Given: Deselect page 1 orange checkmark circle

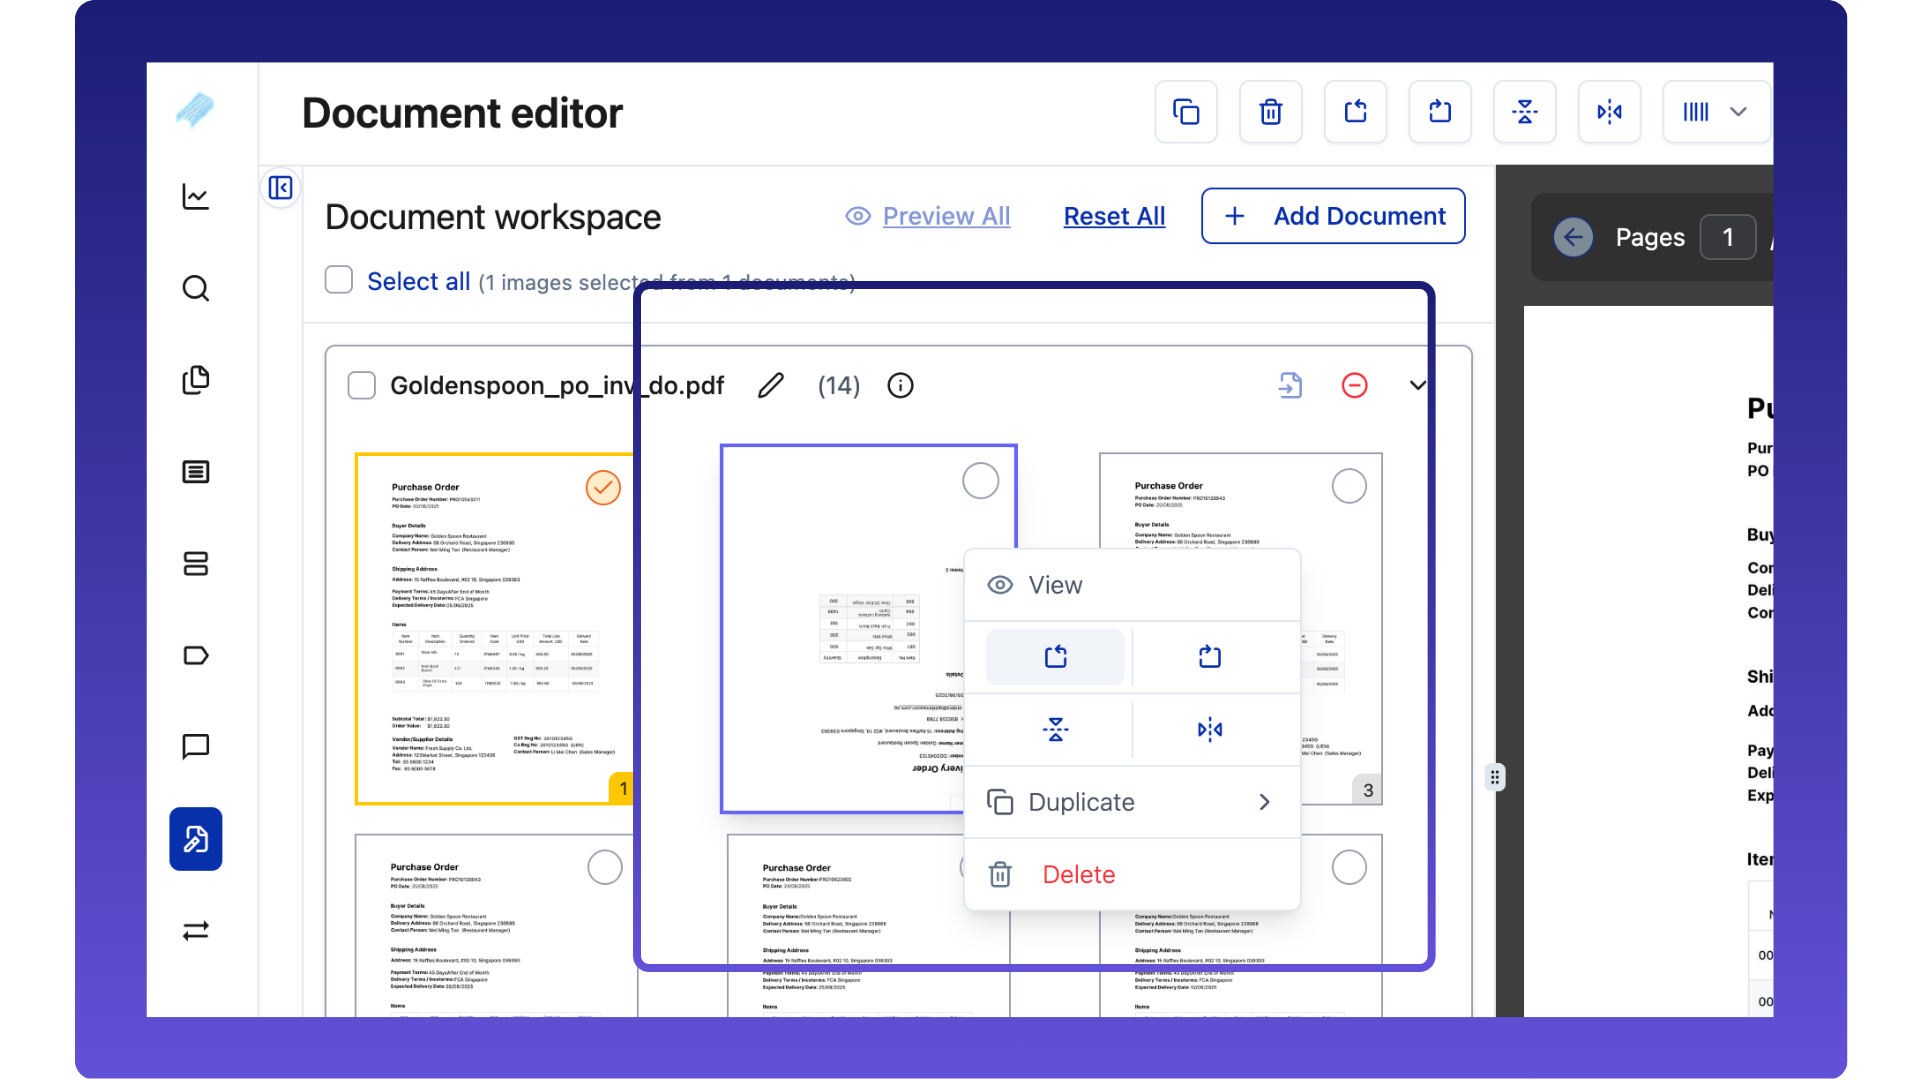Looking at the screenshot, I should pos(603,488).
